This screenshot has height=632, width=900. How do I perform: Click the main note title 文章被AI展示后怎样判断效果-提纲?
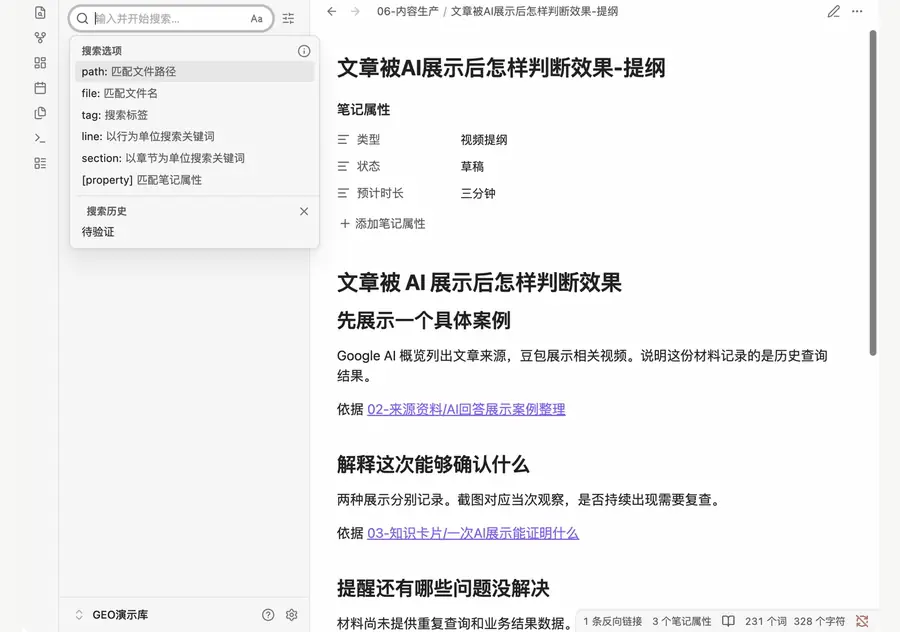(x=501, y=68)
